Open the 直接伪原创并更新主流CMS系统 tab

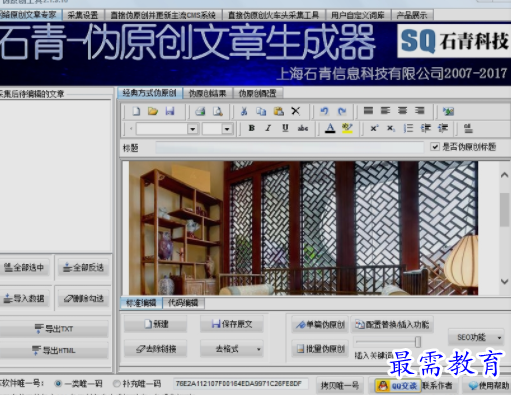[163, 15]
